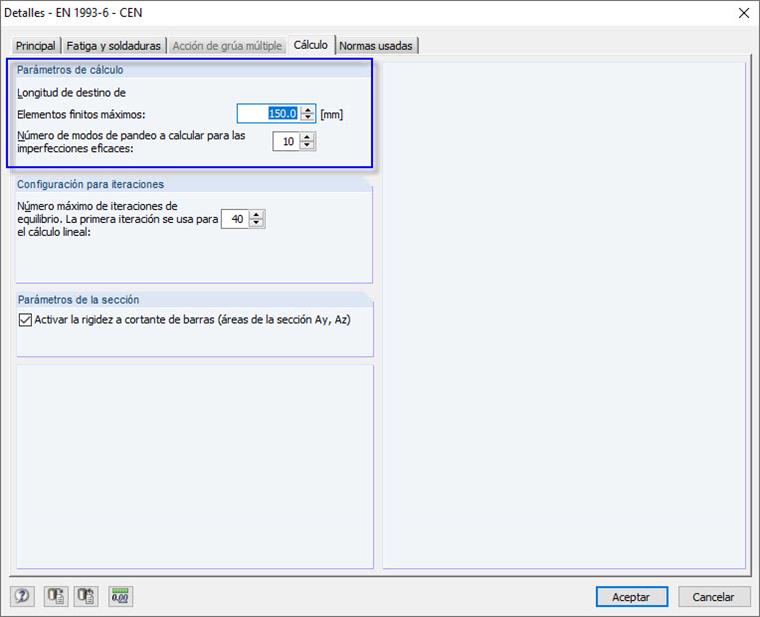
Task: Decrease number of buckling modes spinner
Action: click(307, 145)
